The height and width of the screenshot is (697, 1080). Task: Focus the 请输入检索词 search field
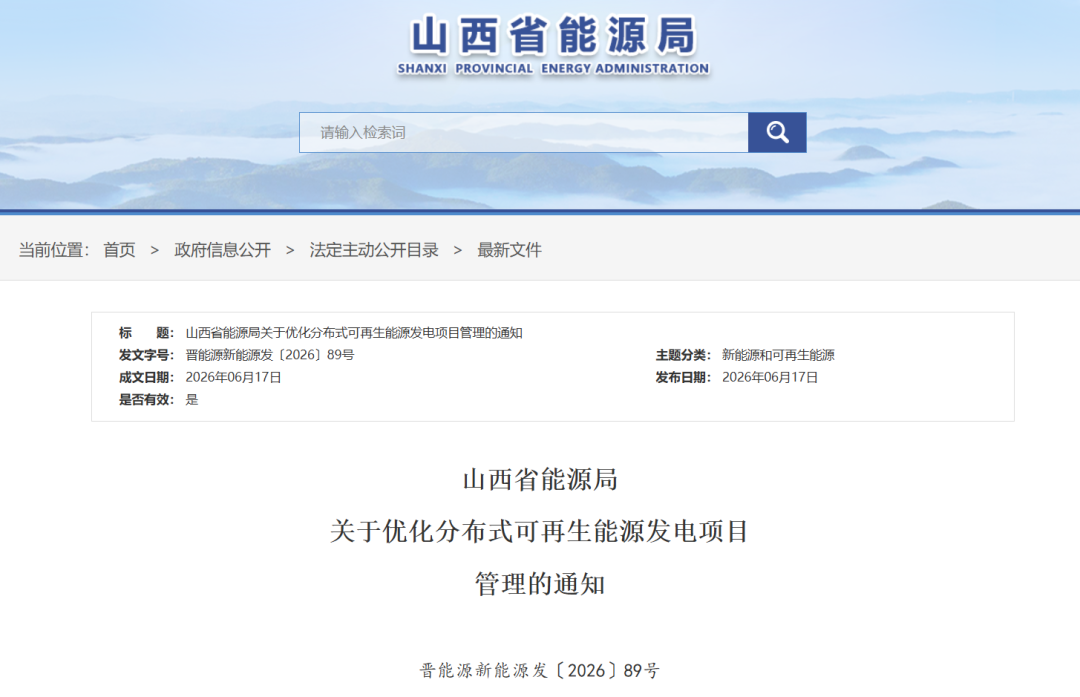[x=523, y=132]
